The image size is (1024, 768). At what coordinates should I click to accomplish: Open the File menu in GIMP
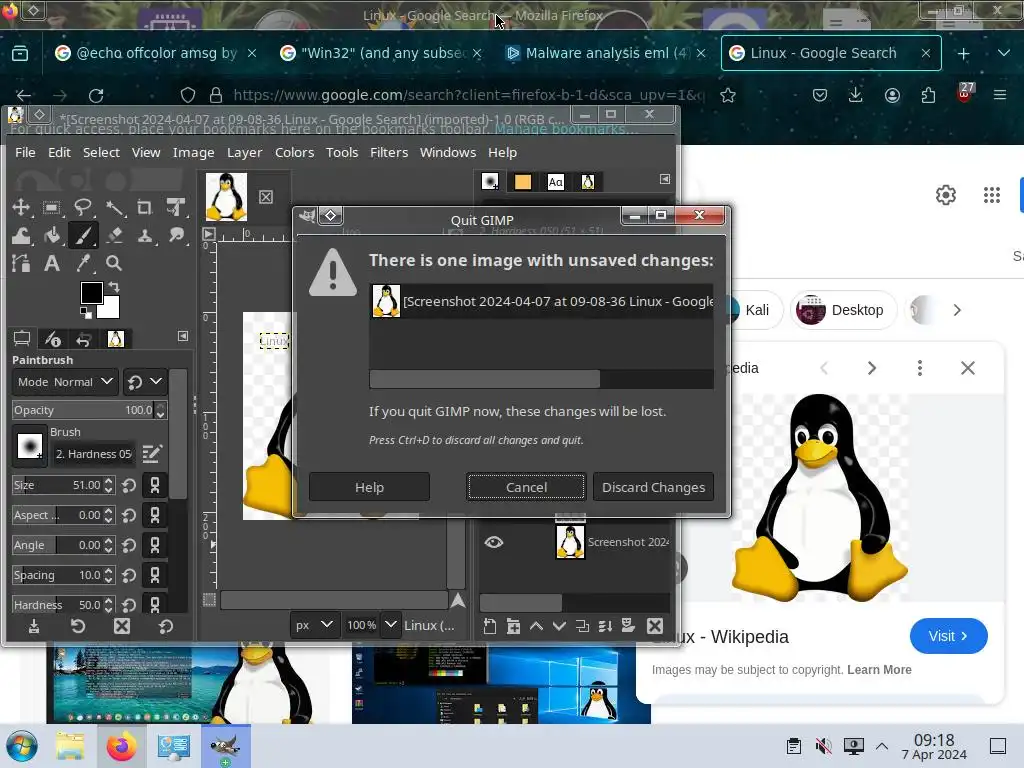(x=25, y=152)
